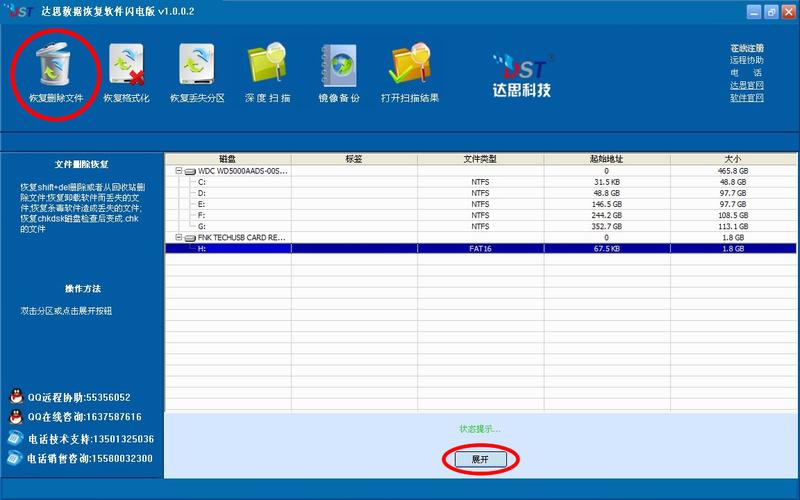Restore the window size button
The height and width of the screenshot is (500, 800).
(x=771, y=12)
